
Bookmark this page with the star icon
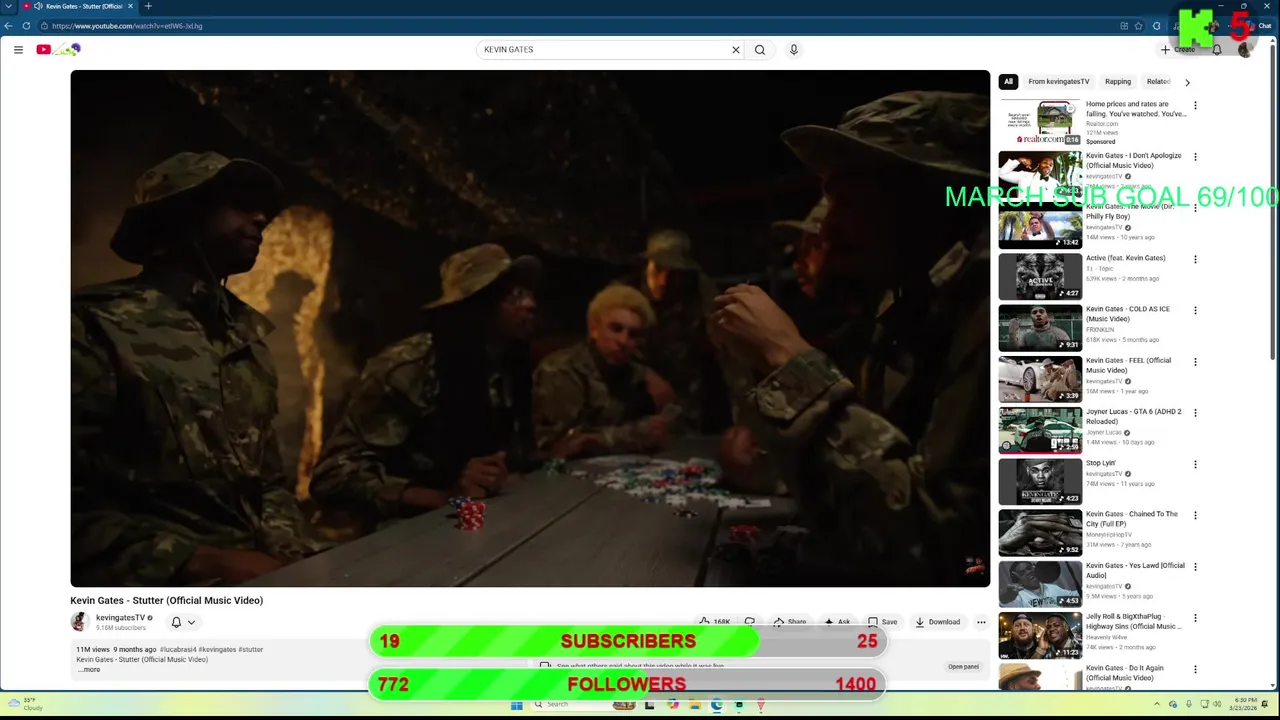(x=1140, y=26)
